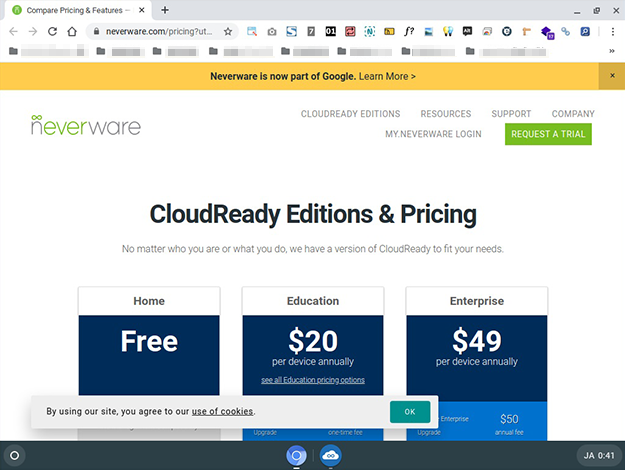Open the status tray showing JA 0:41
Image resolution: width=625 pixels, height=470 pixels.
[599, 455]
